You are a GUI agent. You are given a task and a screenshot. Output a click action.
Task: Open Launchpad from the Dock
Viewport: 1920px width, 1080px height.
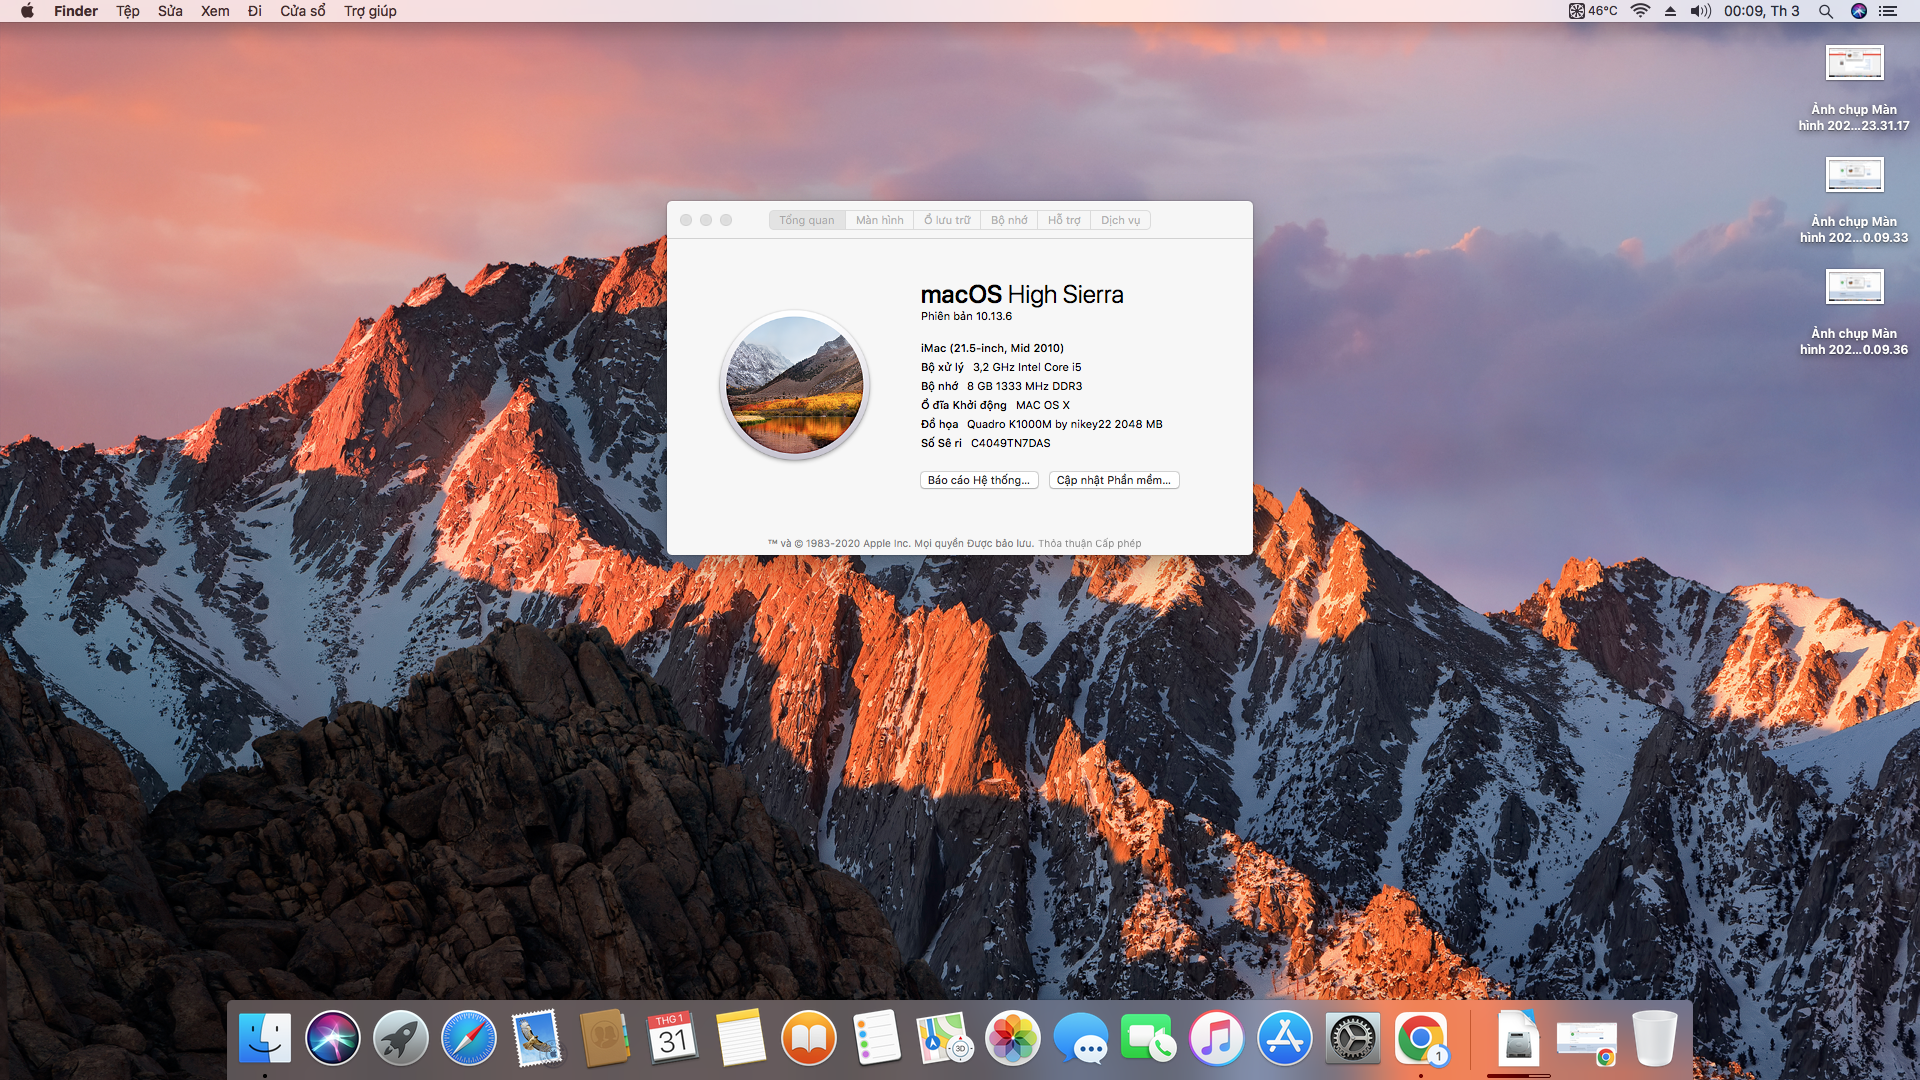point(400,1038)
